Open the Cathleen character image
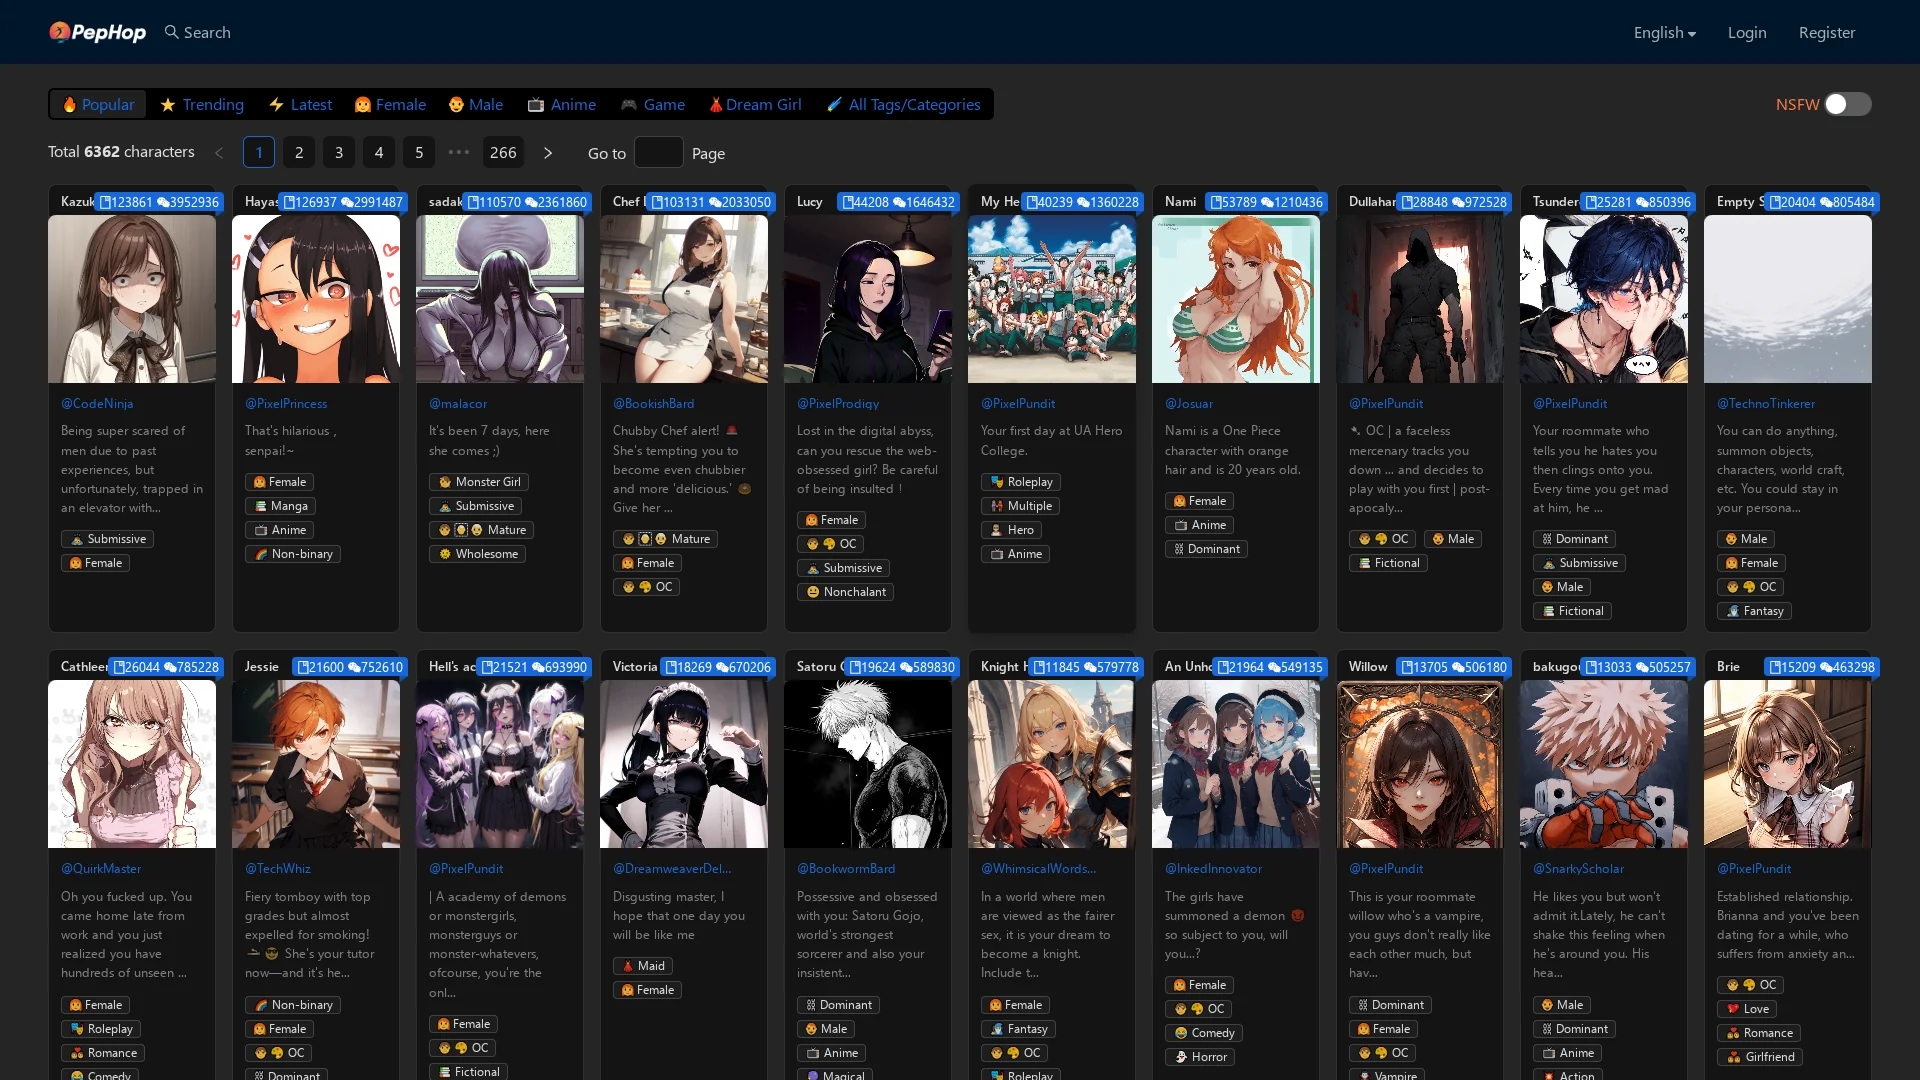Image resolution: width=1920 pixels, height=1080 pixels. (x=132, y=764)
